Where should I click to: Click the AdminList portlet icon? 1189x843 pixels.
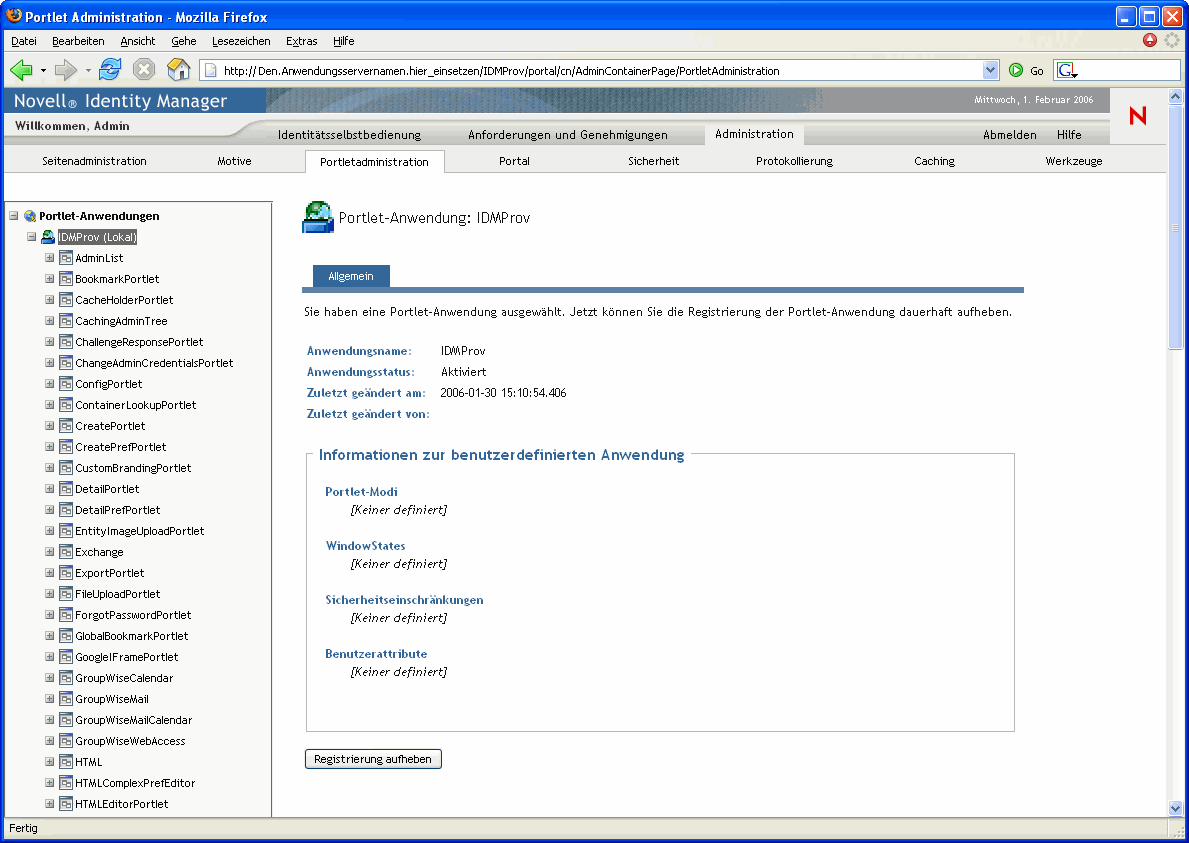pos(66,258)
